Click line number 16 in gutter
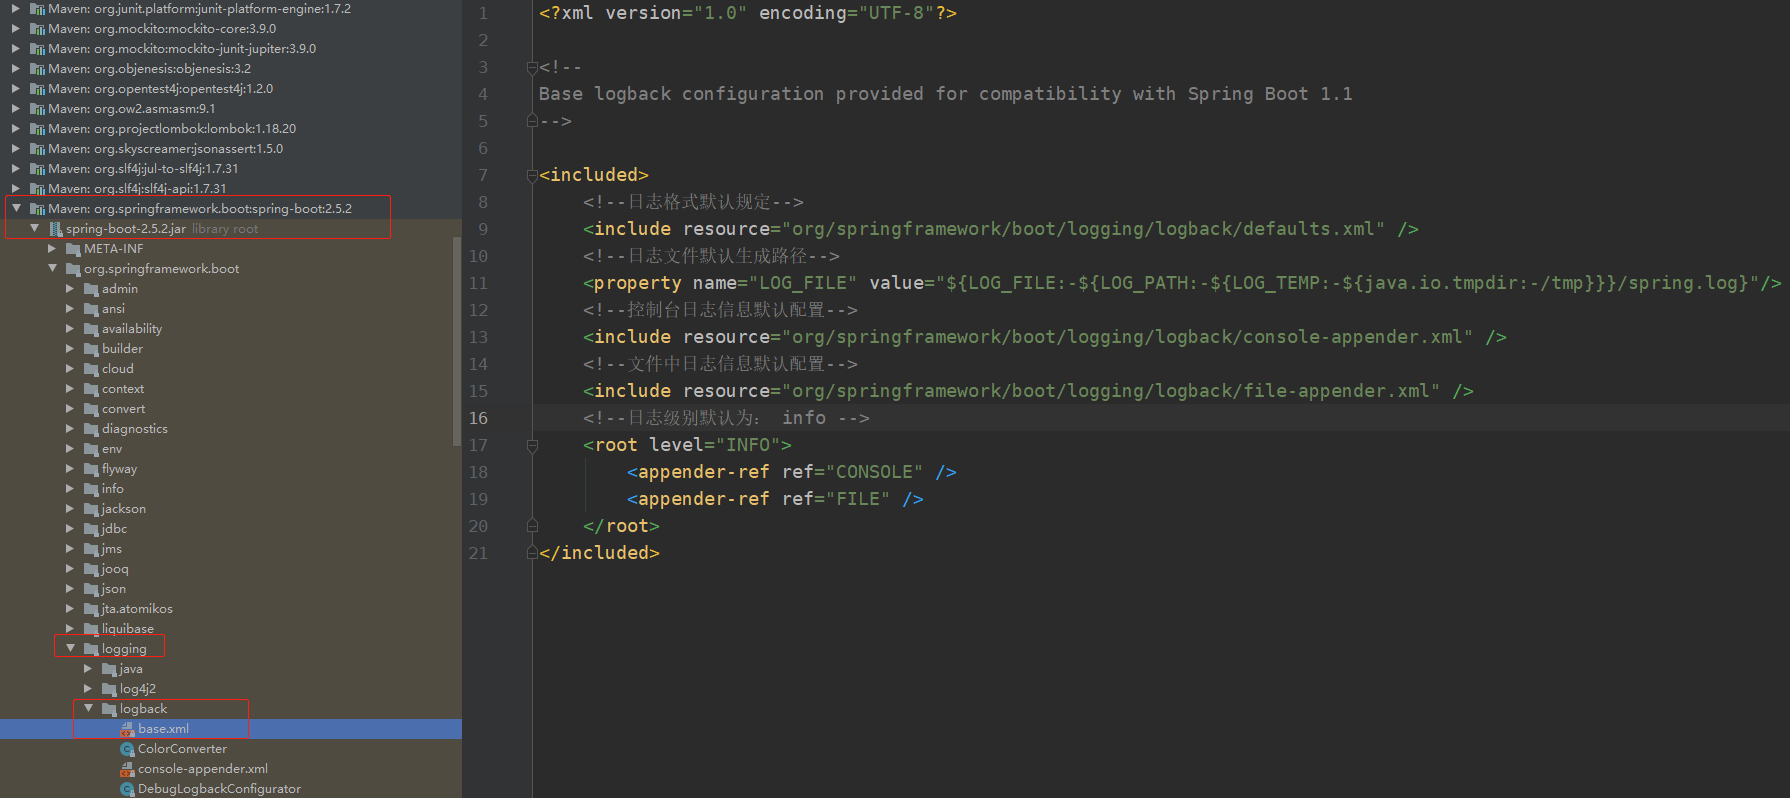Viewport: 1790px width, 798px height. click(479, 418)
